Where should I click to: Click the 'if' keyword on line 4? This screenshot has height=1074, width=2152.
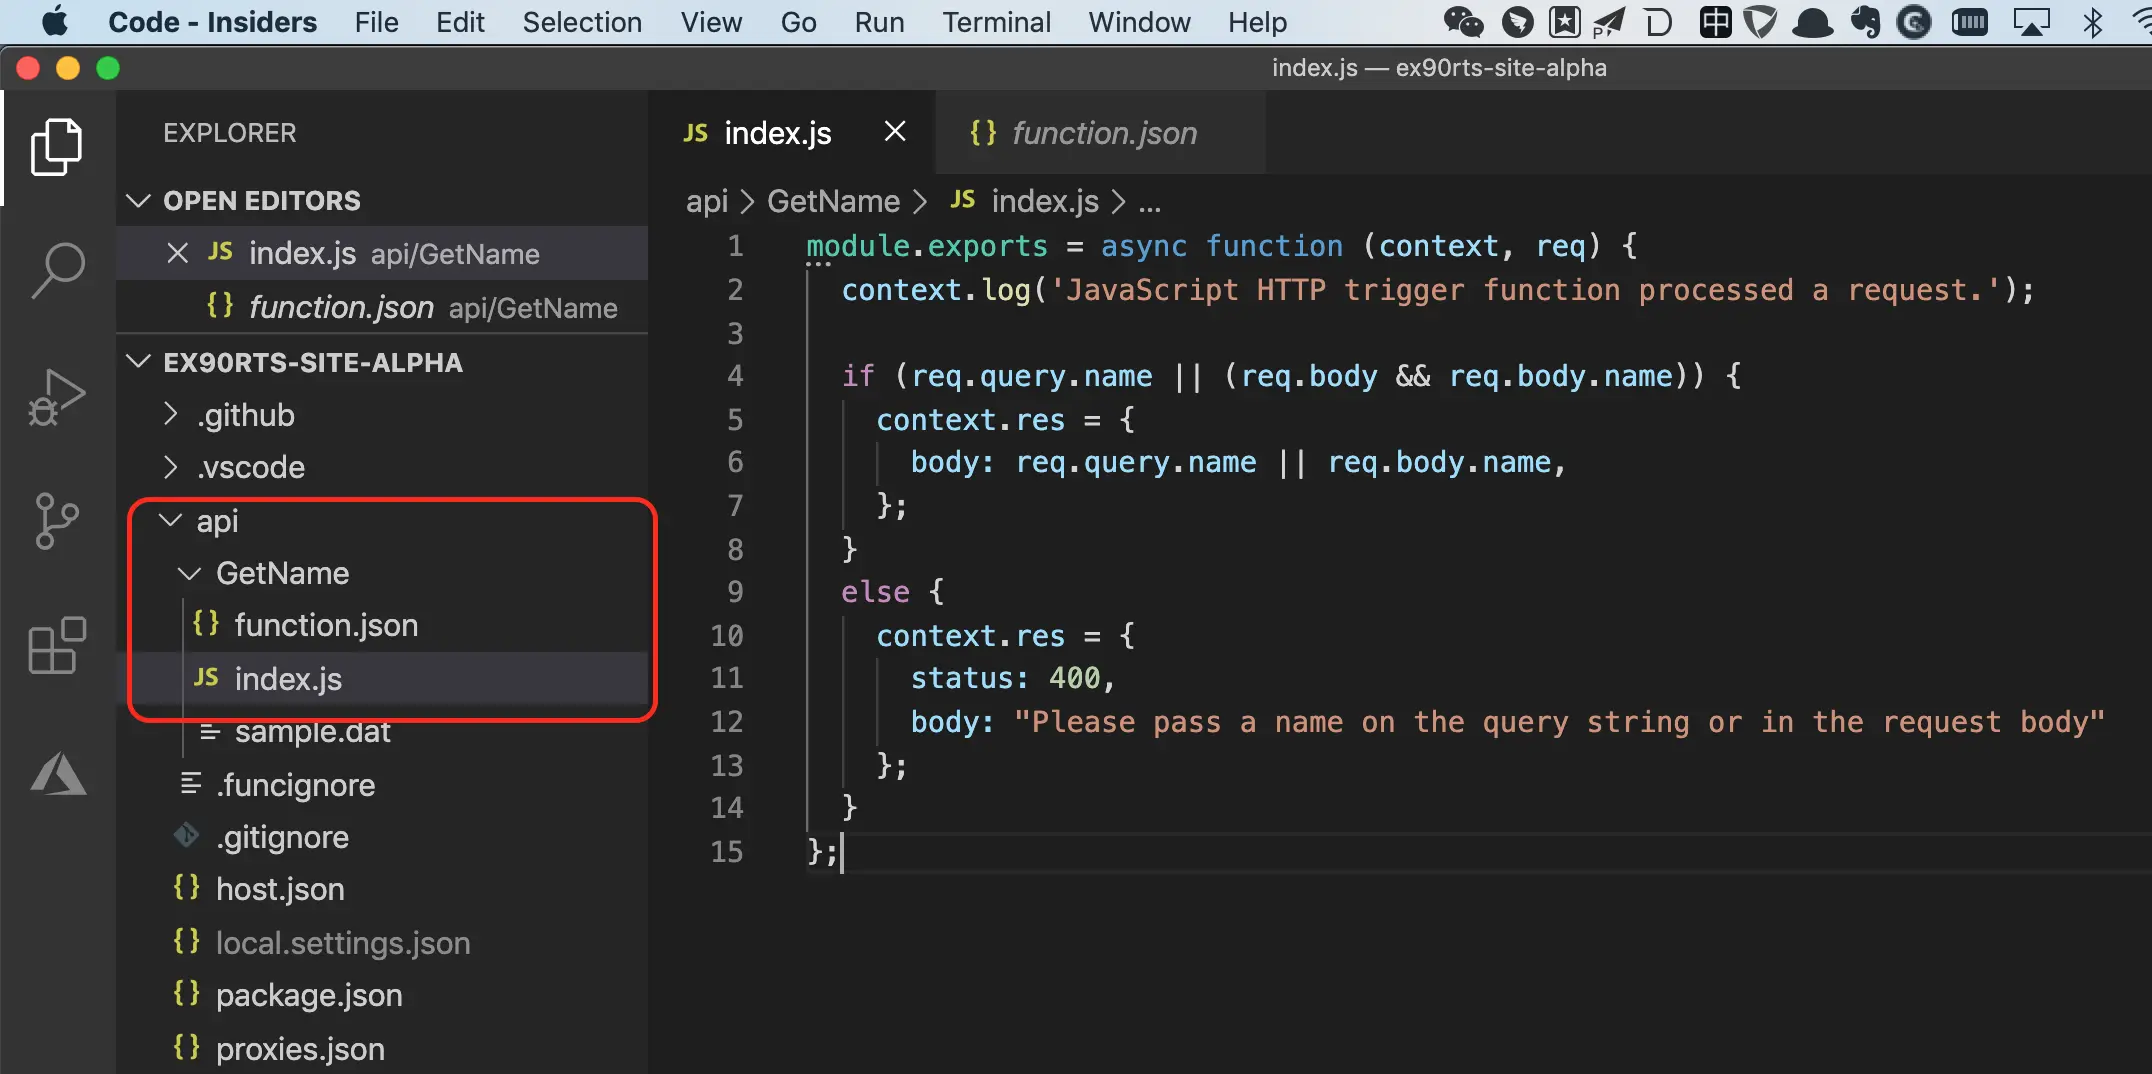(858, 376)
